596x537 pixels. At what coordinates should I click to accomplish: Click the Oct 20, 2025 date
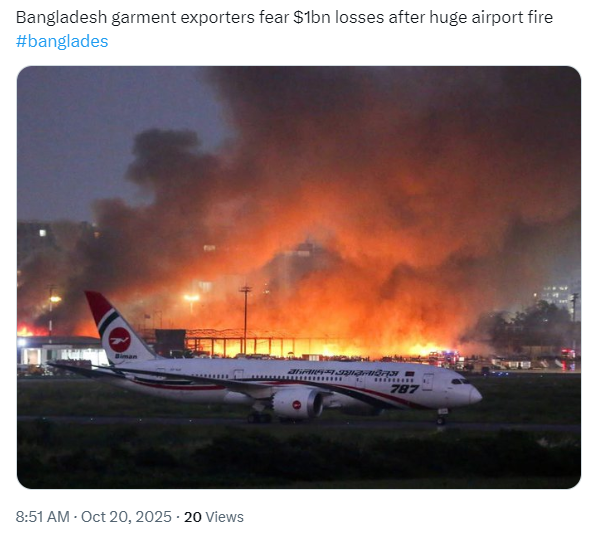tap(126, 517)
